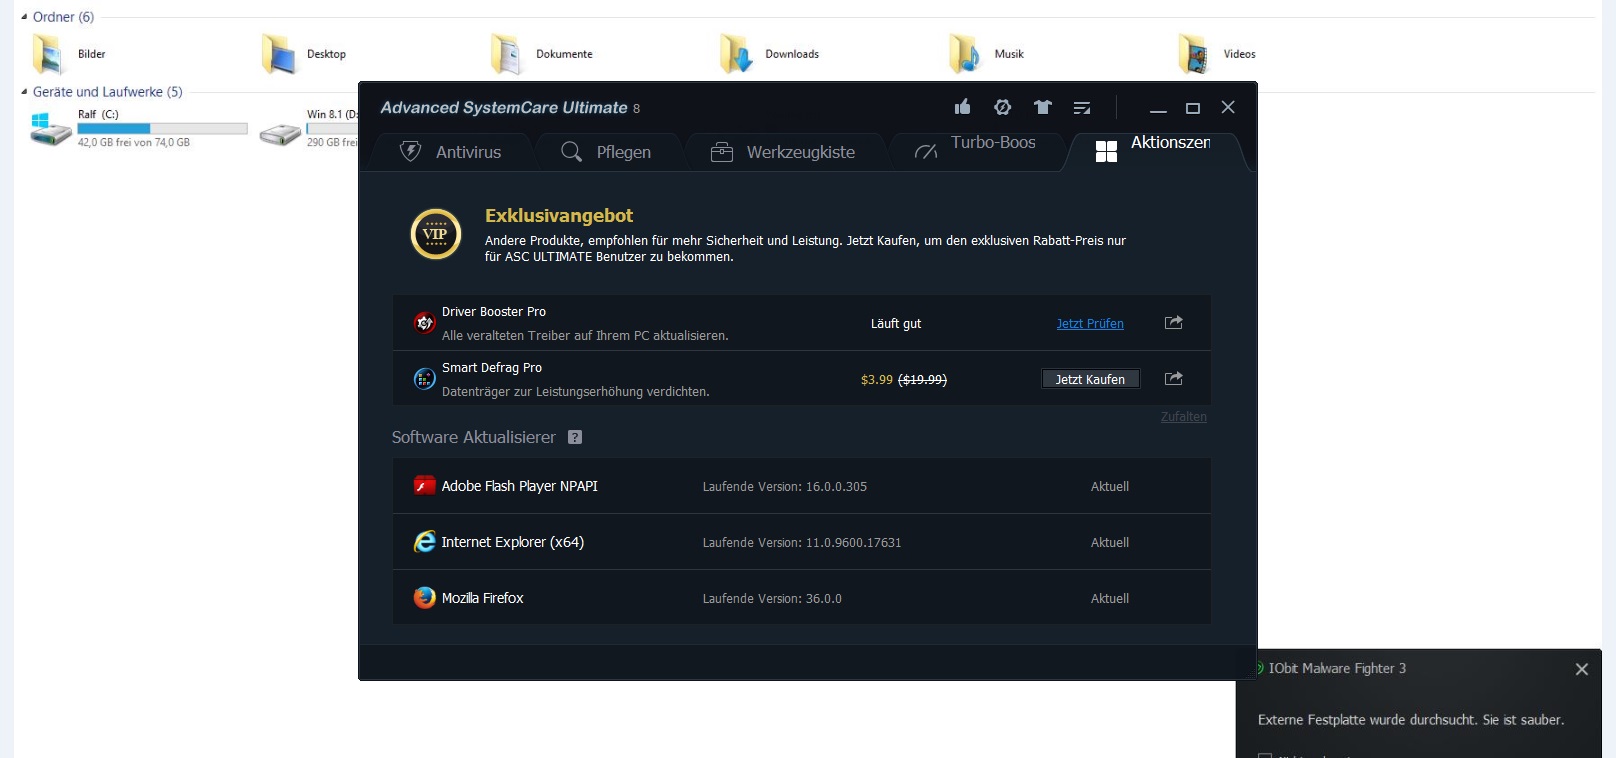Image resolution: width=1616 pixels, height=758 pixels.
Task: Click the 'Externe Festplatte wurde durchsucht' message
Action: (x=1410, y=720)
